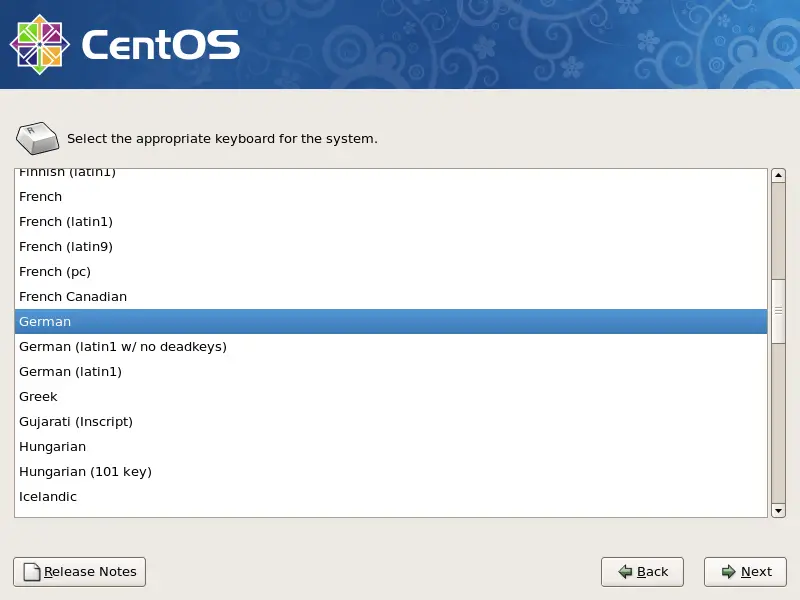
Task: Choose French (latin9) from list
Action: [391, 246]
